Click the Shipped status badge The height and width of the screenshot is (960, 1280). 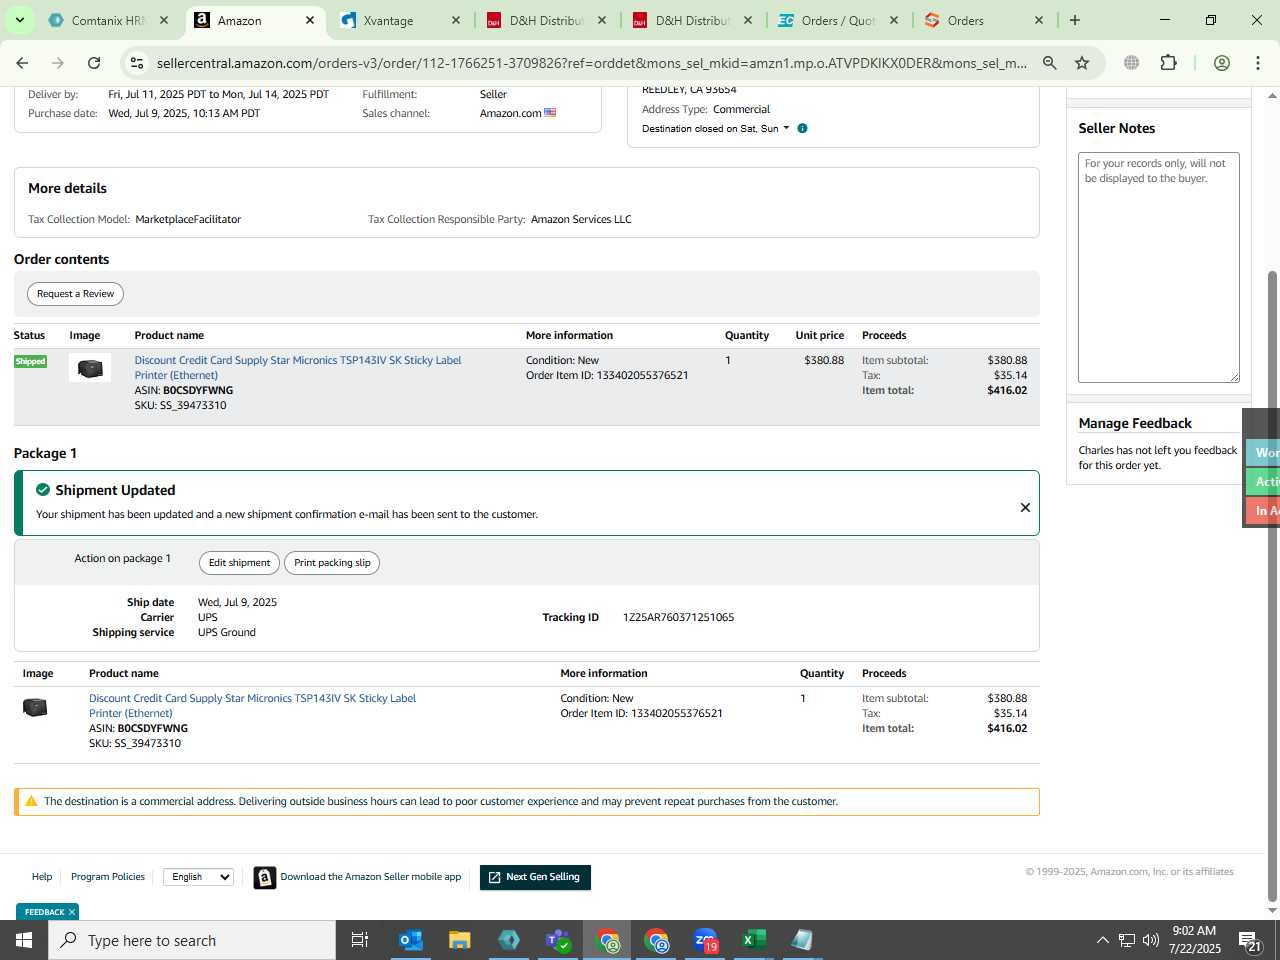[x=30, y=361]
